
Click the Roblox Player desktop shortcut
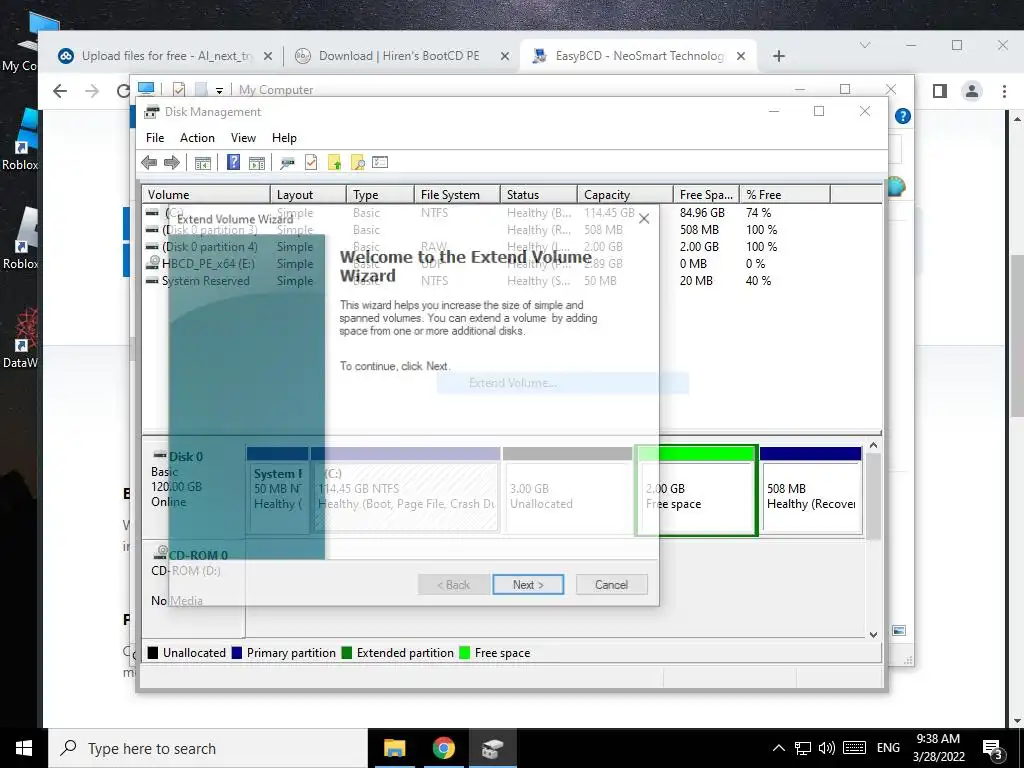21,140
